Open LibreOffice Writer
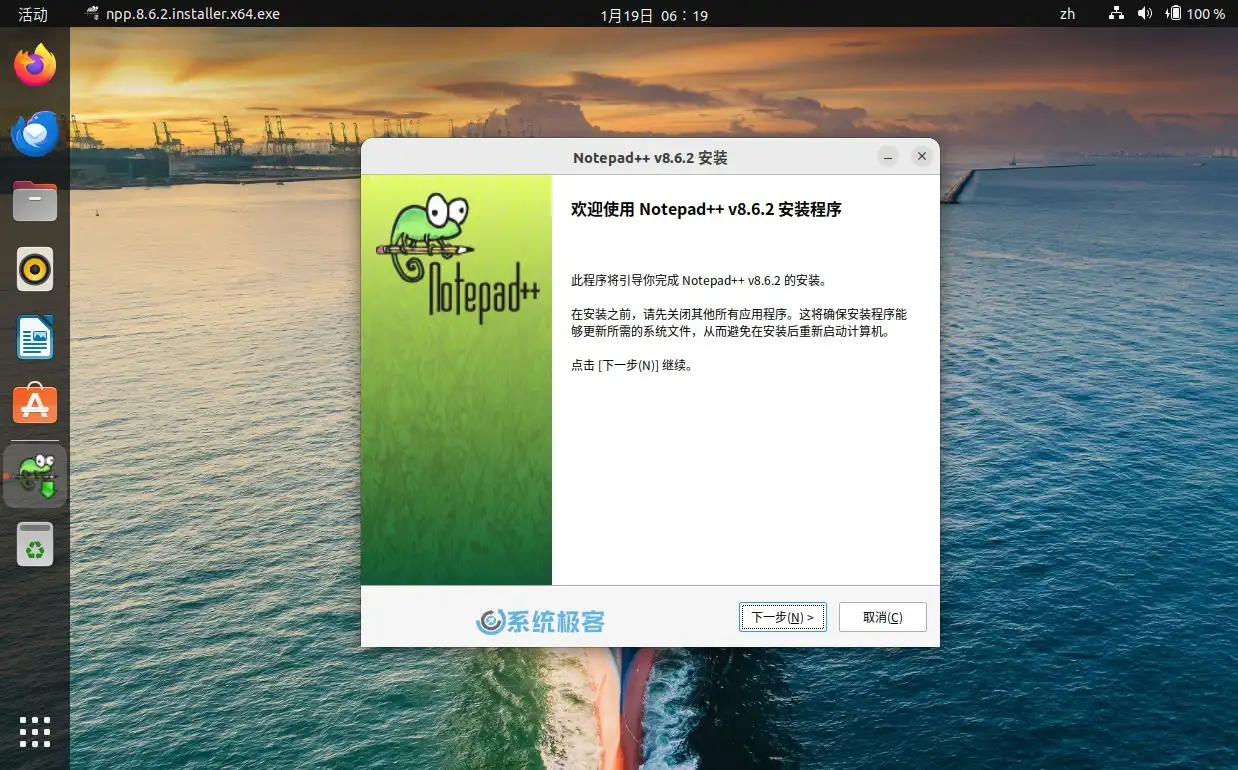The width and height of the screenshot is (1238, 770). tap(35, 337)
